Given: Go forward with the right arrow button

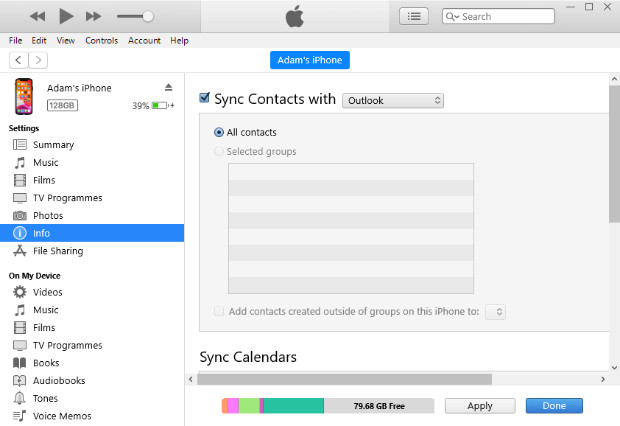Looking at the screenshot, I should 38,60.
